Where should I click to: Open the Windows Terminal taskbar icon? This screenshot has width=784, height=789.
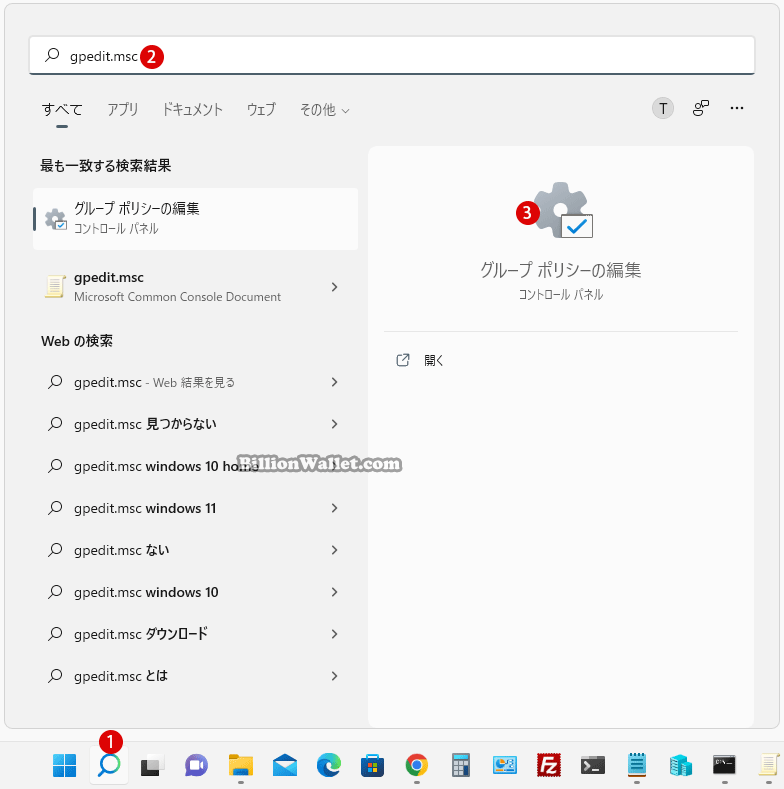(x=593, y=765)
